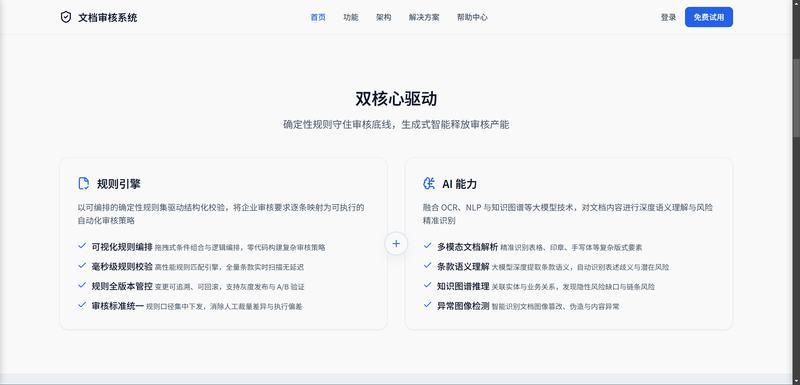Viewport: 800px width, 385px height.
Task: Click the 毫秒级规则校验 feature text
Action: (122, 266)
